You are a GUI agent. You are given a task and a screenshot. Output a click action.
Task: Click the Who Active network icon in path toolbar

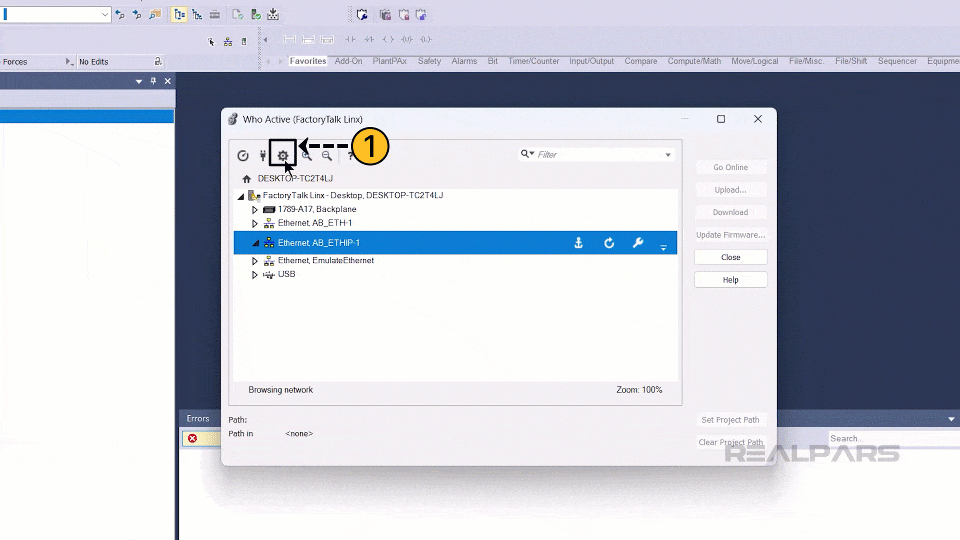228,42
